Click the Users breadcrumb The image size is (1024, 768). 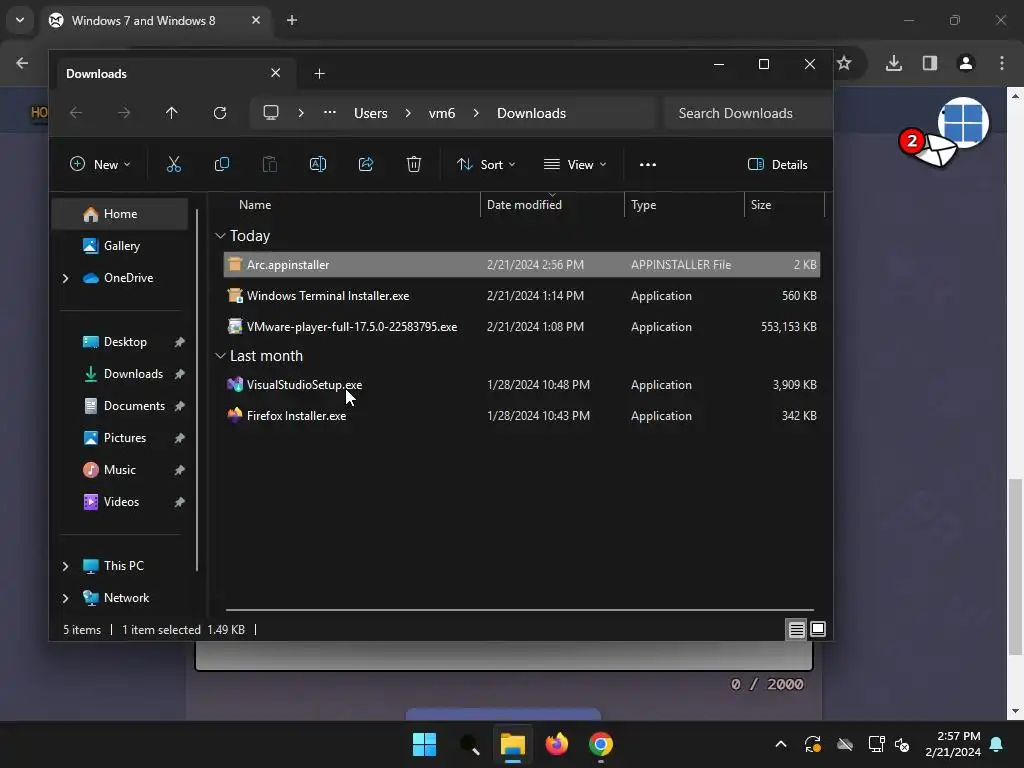click(x=371, y=113)
